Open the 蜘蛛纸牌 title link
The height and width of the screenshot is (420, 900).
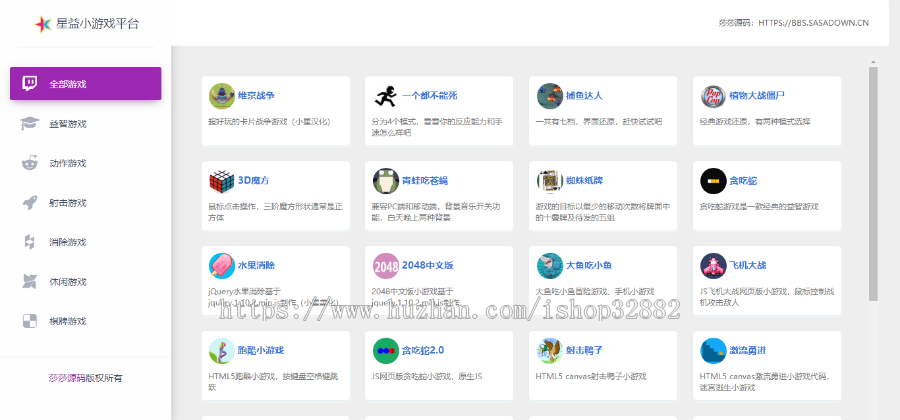tap(584, 180)
